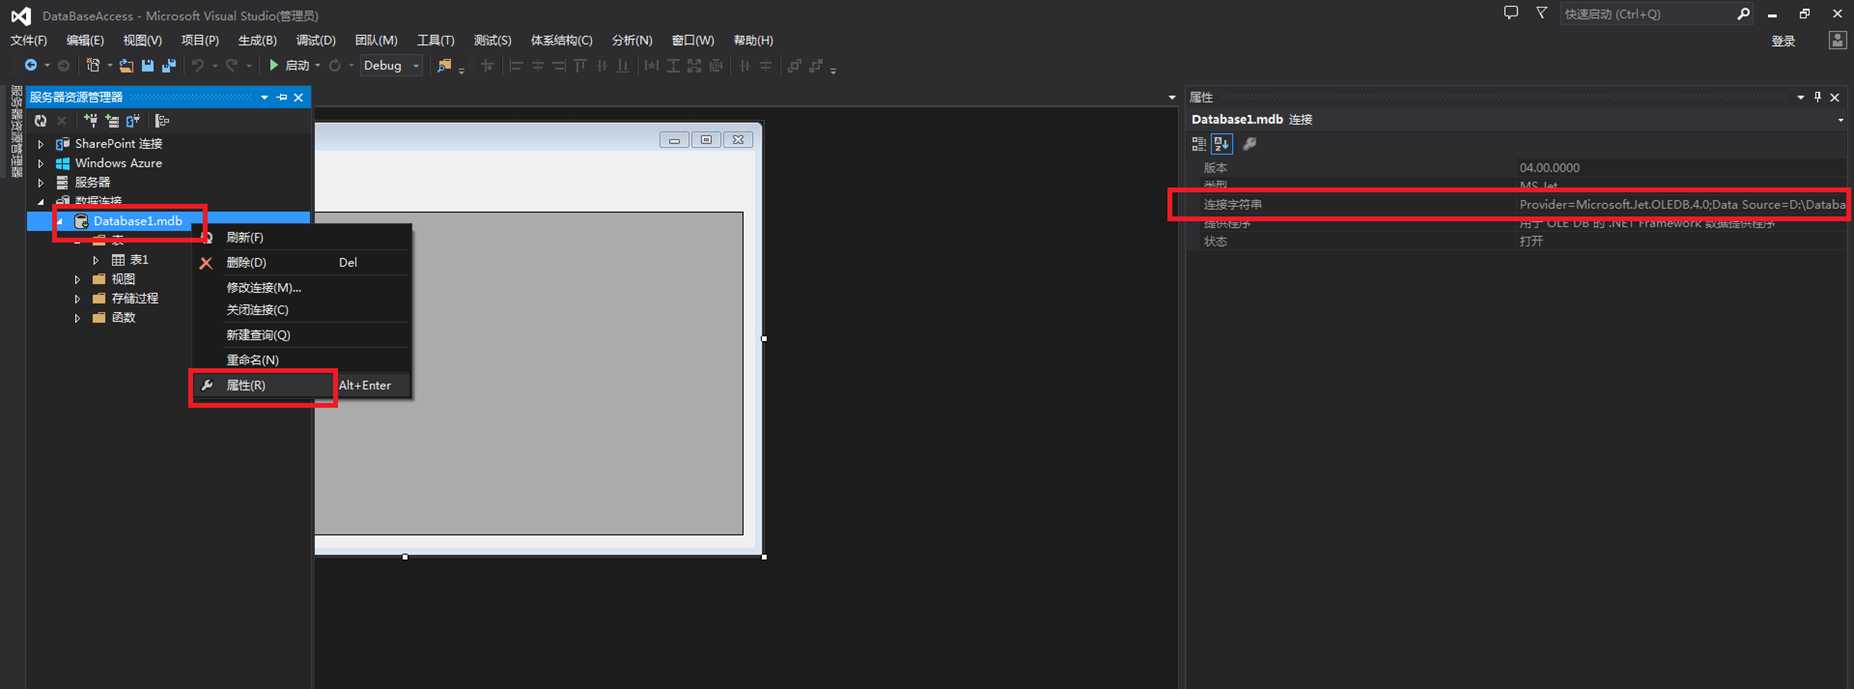1854x689 pixels.
Task: Toggle Alphabetical sort in Properties panel
Action: [x=1221, y=144]
